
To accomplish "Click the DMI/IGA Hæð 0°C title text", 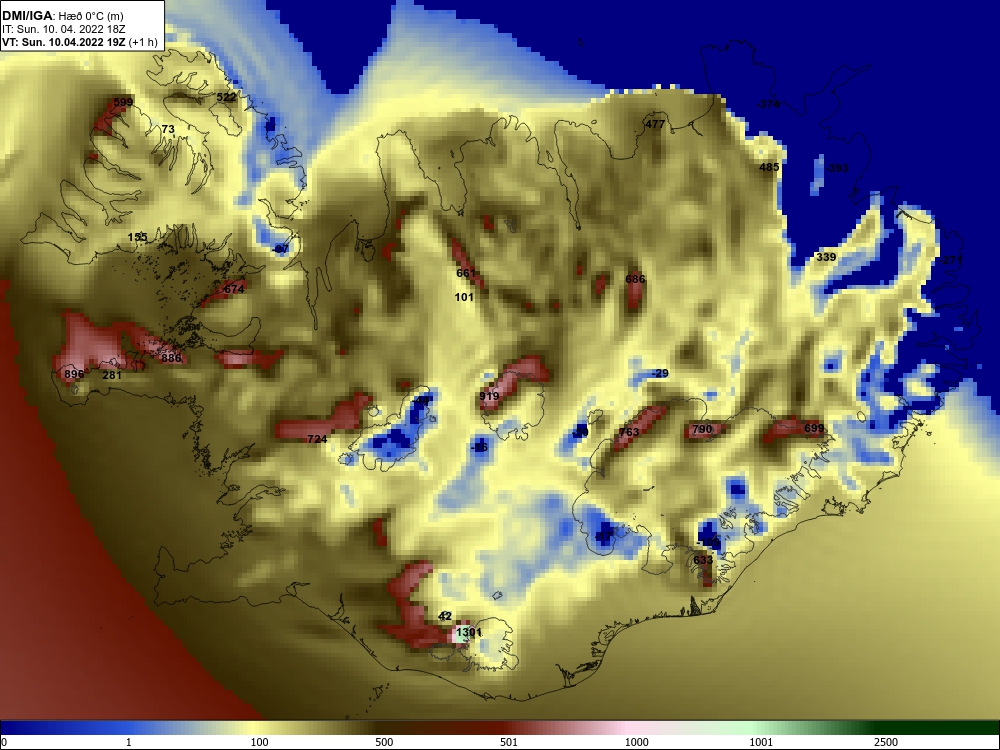I will 62,16.
